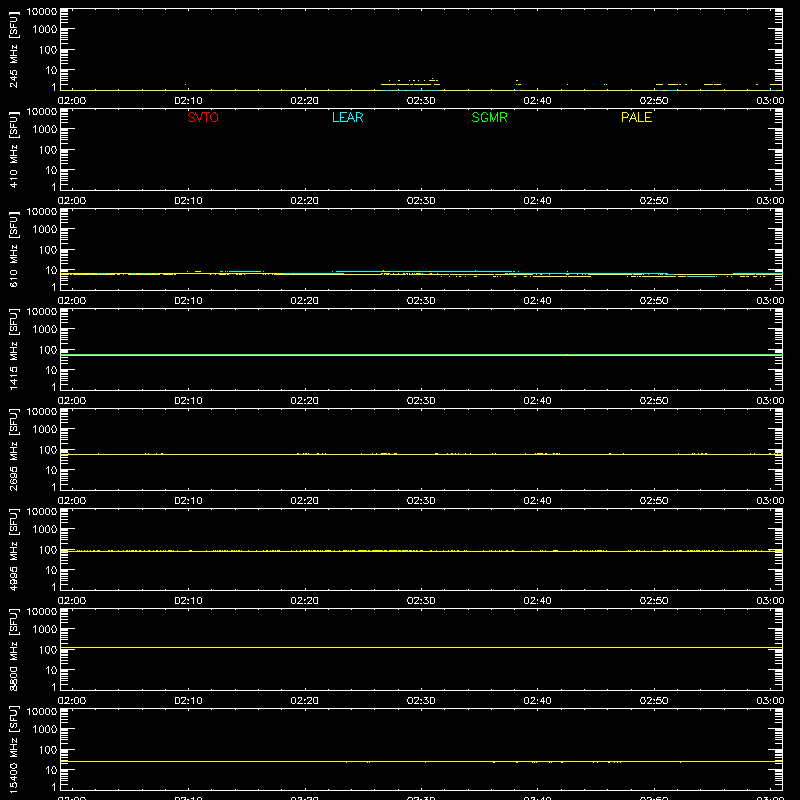This screenshot has height=800, width=800.
Task: Click the 1000 tick on 15400 MHz axis
Action: [x=45, y=729]
